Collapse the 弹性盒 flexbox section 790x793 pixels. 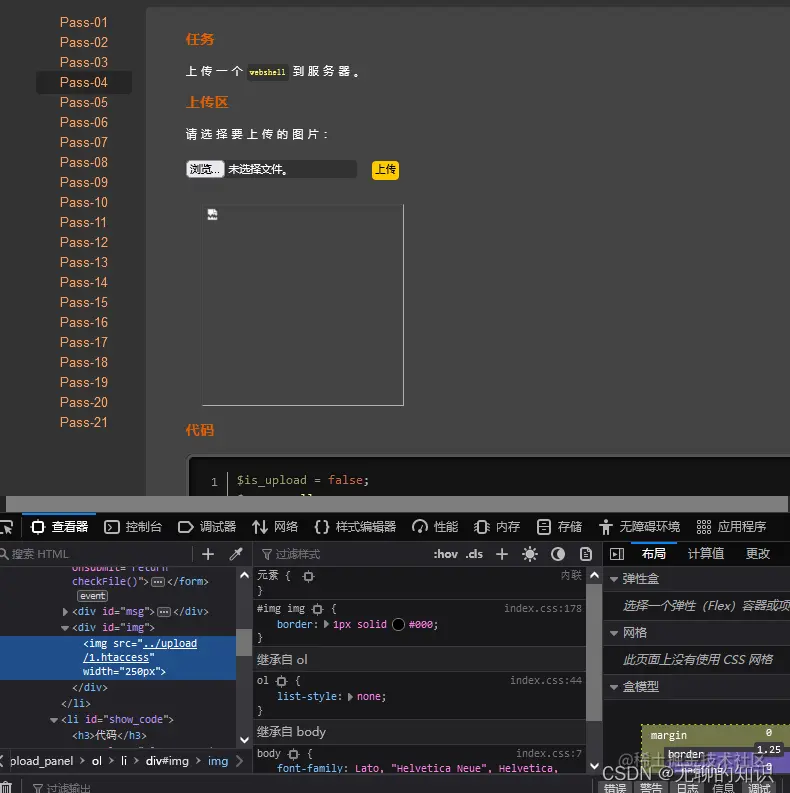coord(614,579)
